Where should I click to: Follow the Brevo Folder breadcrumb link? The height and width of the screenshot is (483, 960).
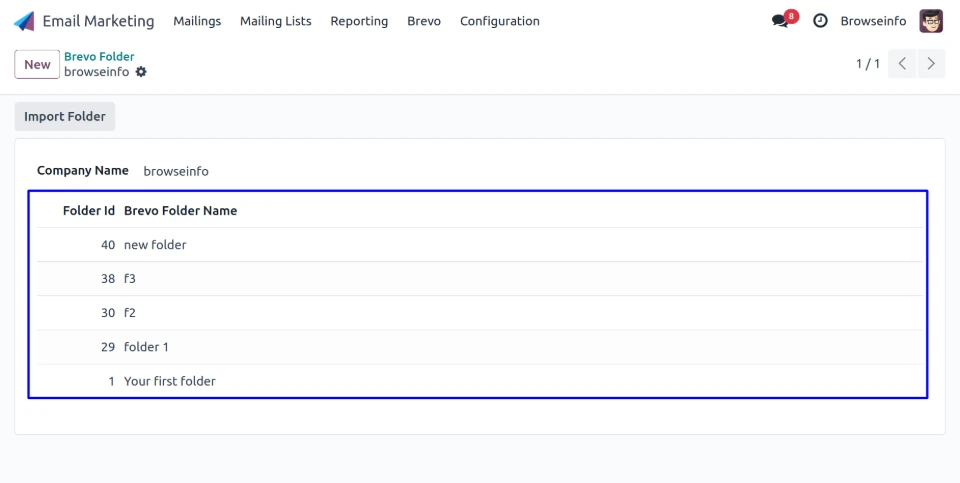tap(99, 57)
